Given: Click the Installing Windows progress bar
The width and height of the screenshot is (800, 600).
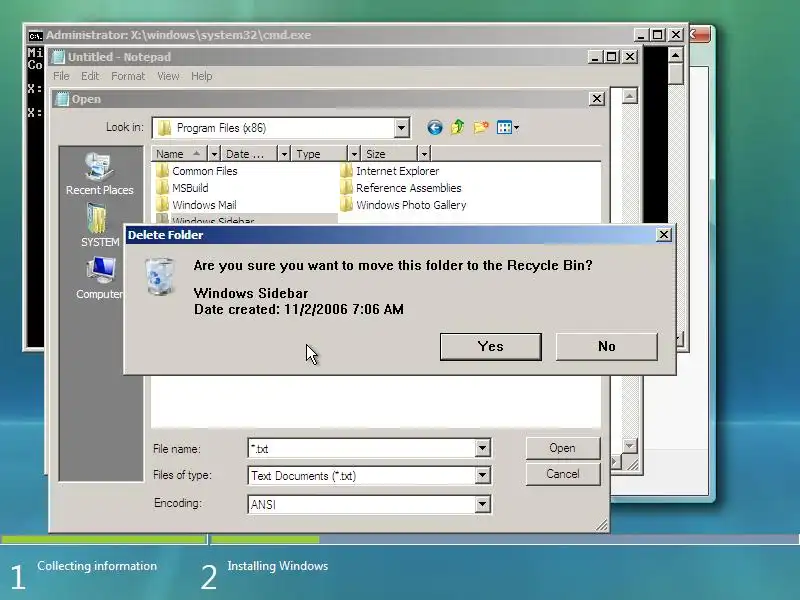Looking at the screenshot, I should [505, 539].
